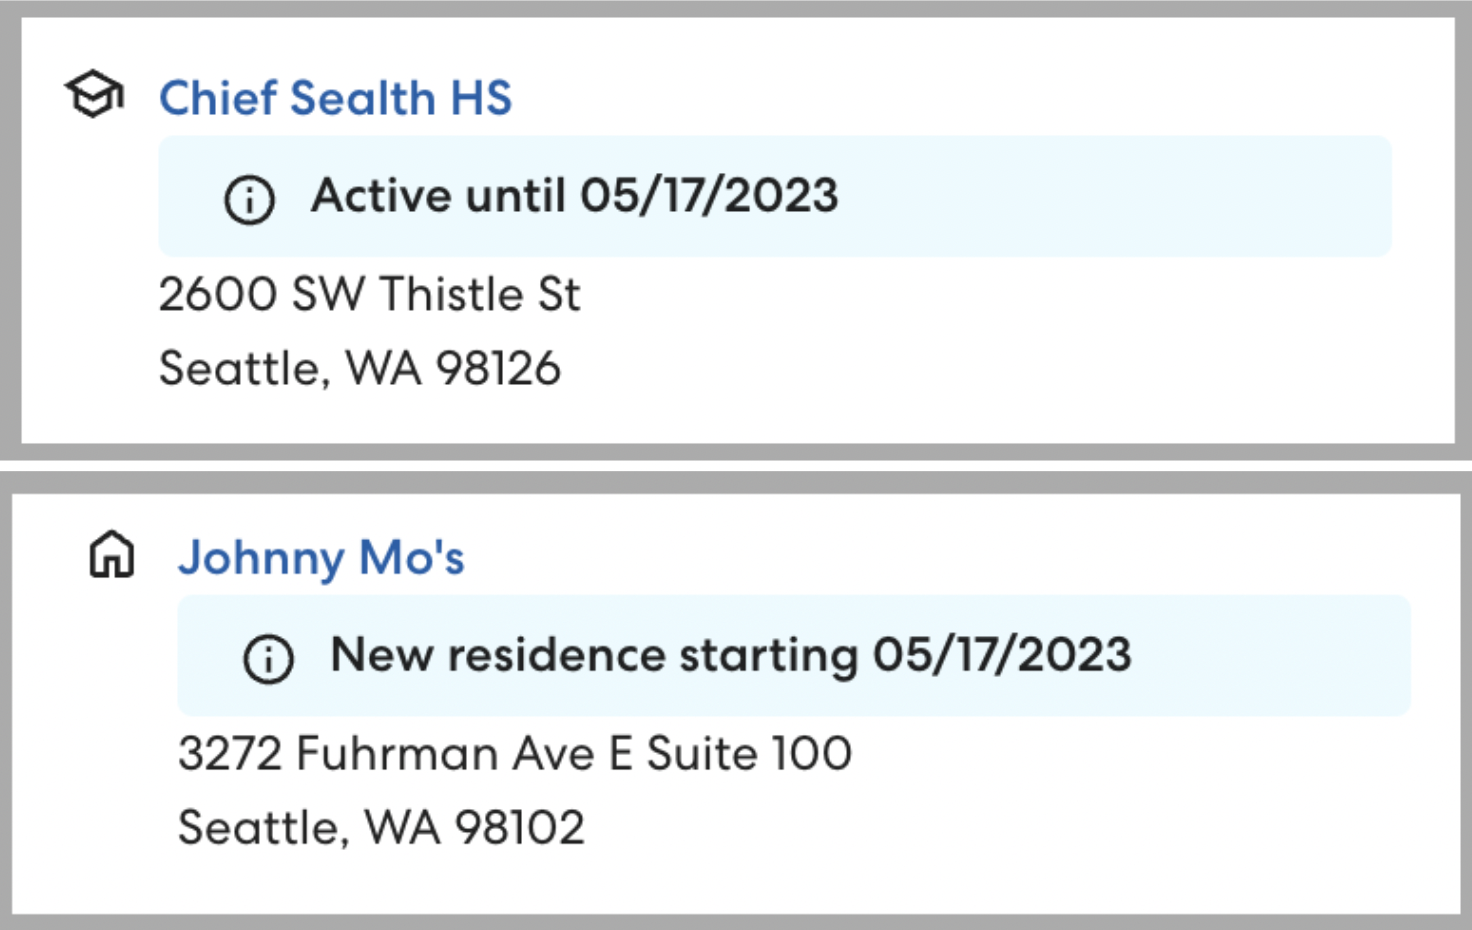Click the date in the New residence notice

pyautogui.click(x=1002, y=656)
